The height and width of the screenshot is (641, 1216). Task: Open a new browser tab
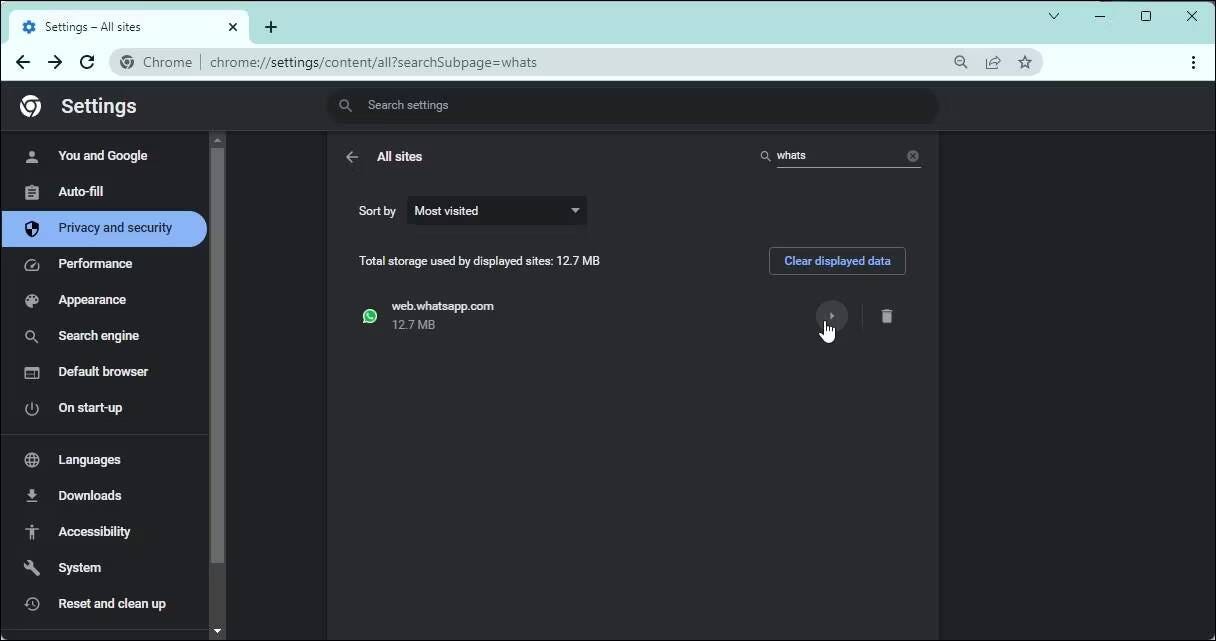point(270,27)
